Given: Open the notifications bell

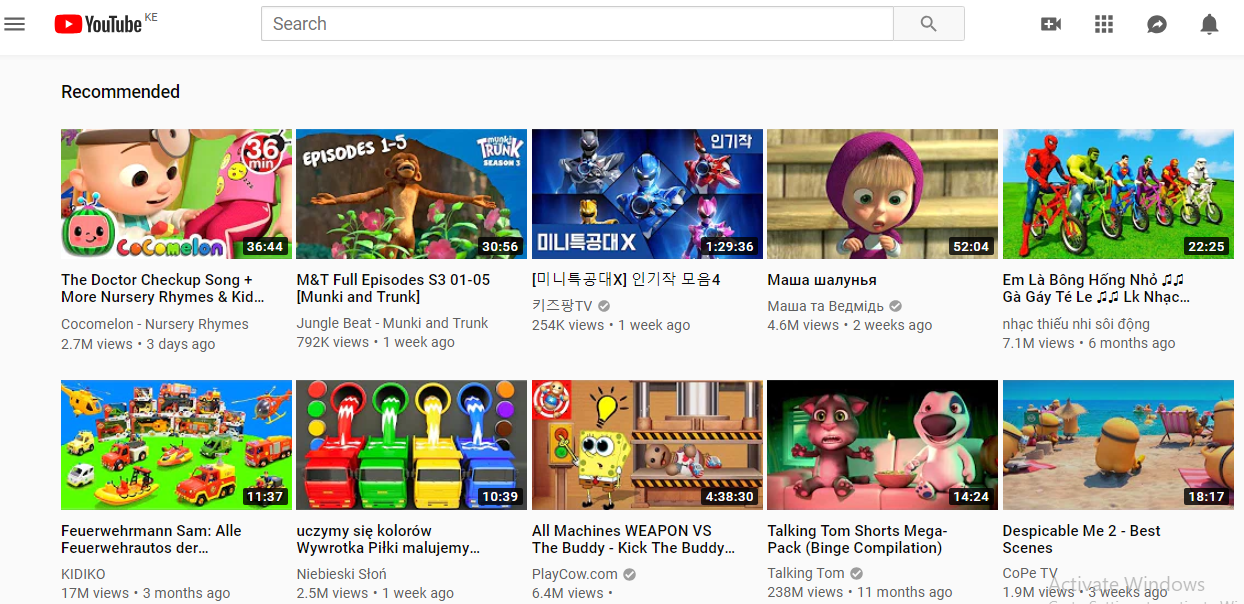Looking at the screenshot, I should (1210, 24).
